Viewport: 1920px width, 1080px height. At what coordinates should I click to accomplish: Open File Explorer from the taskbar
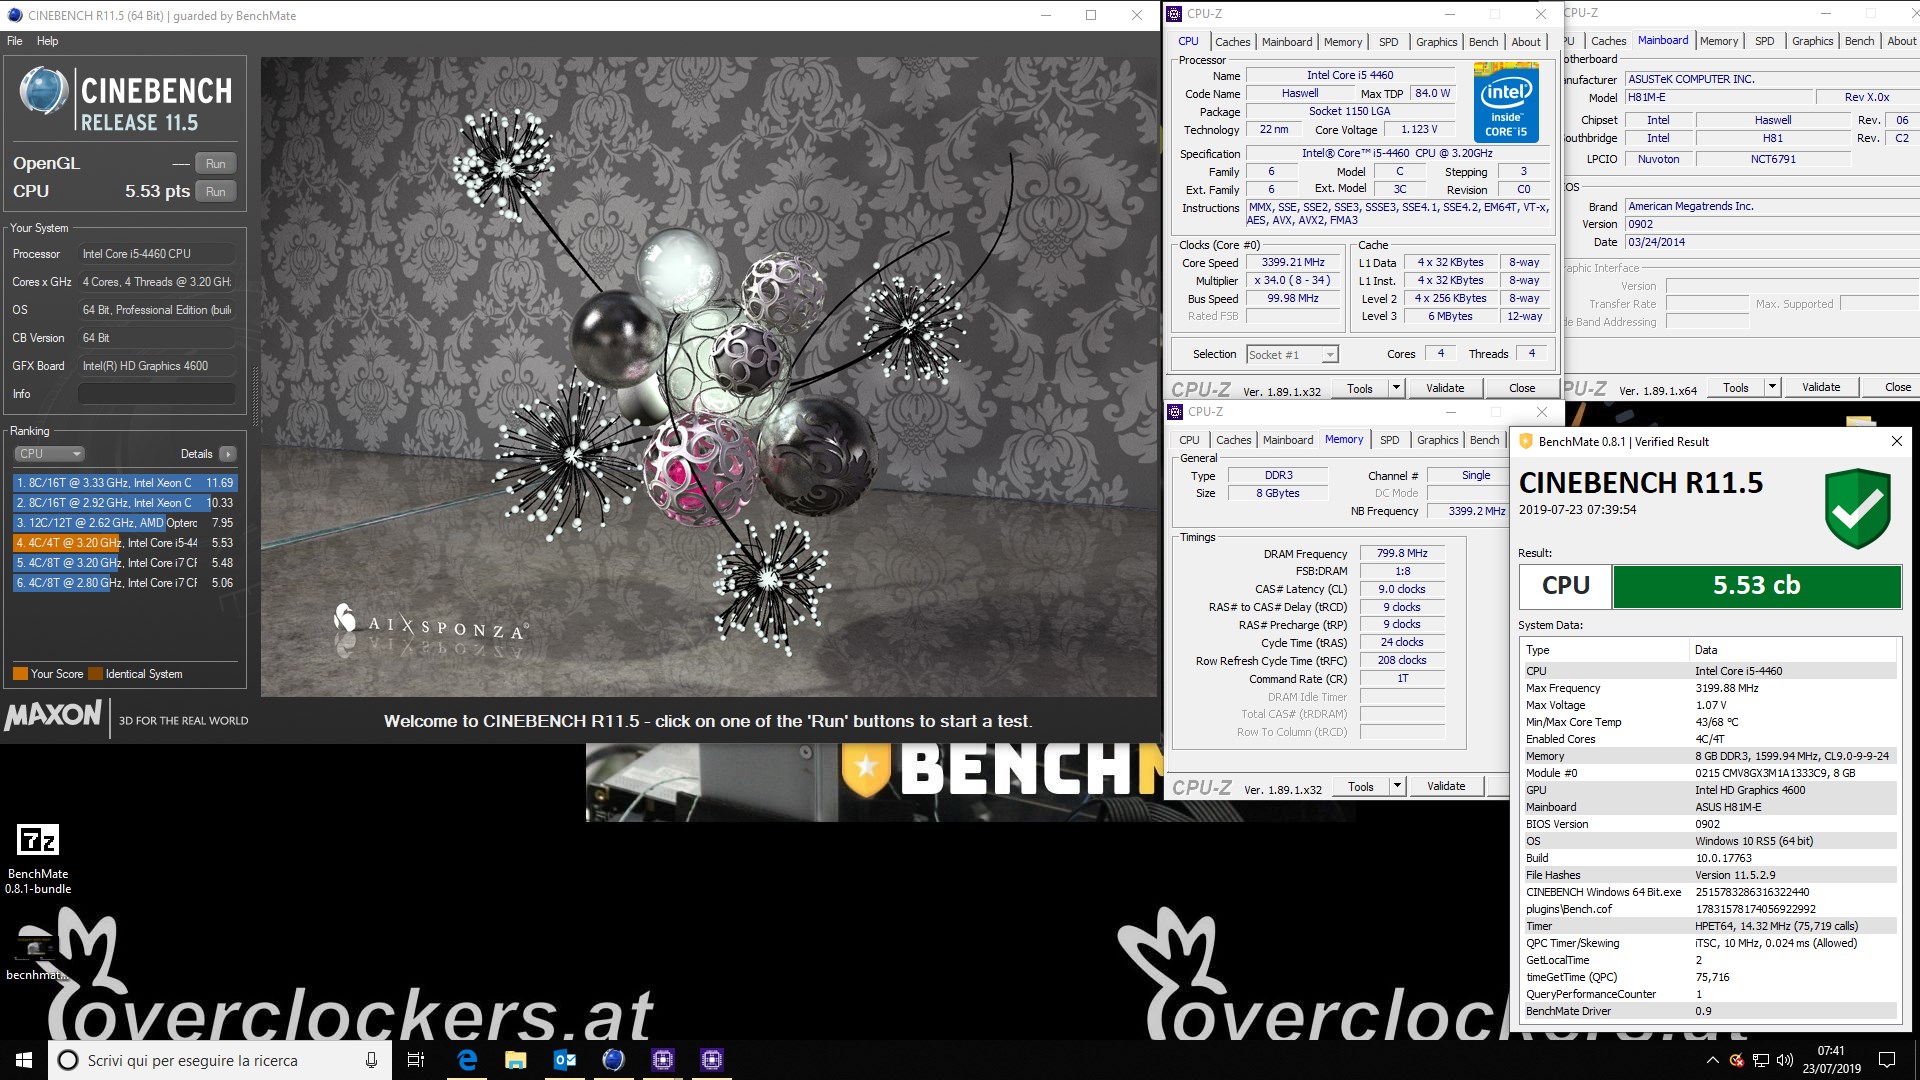[516, 1060]
